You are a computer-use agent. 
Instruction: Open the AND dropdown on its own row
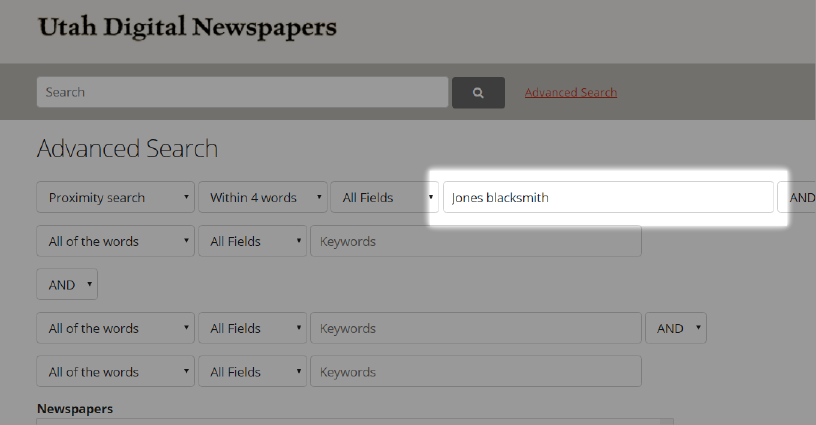pyautogui.click(x=67, y=285)
